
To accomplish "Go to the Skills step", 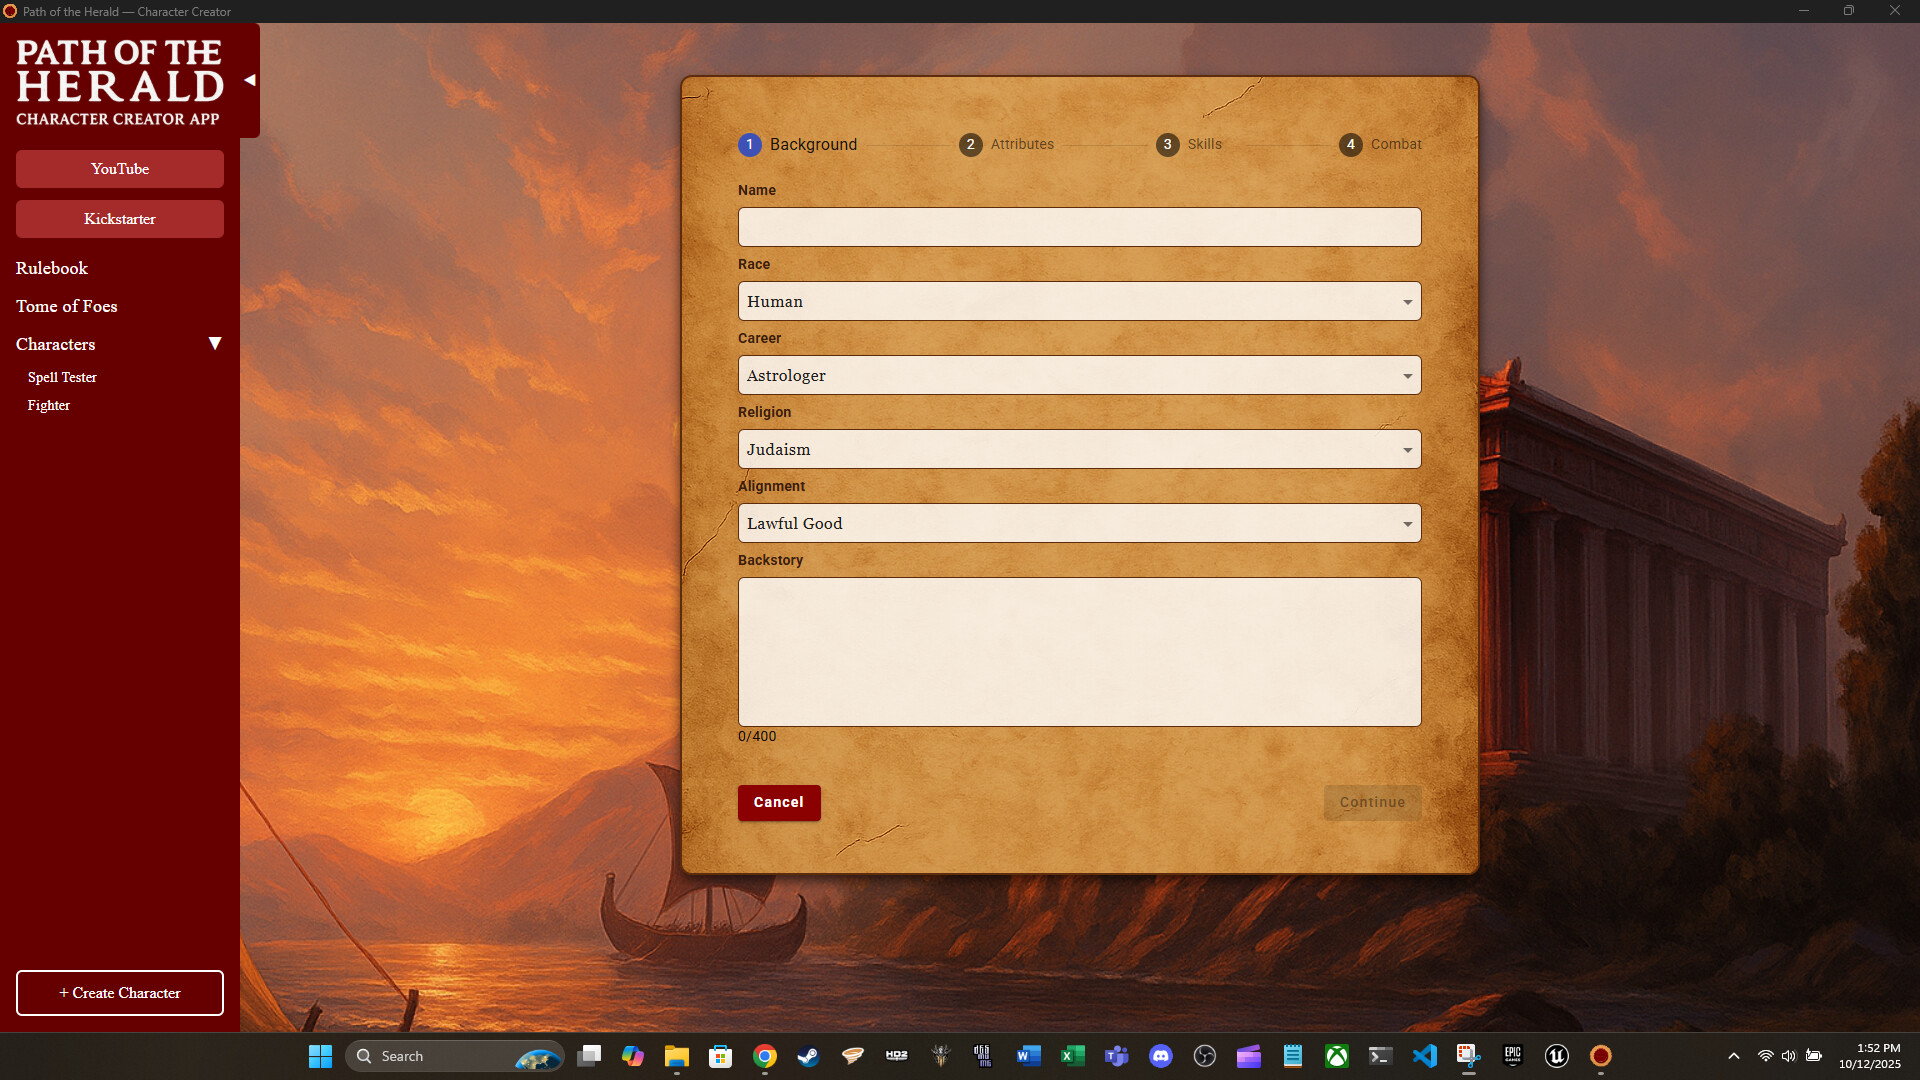I will (x=1189, y=144).
